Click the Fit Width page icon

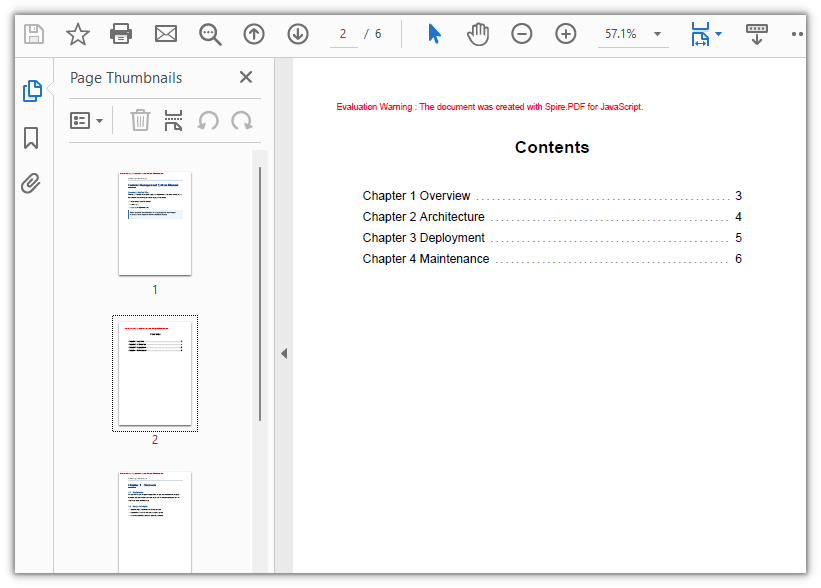click(700, 34)
